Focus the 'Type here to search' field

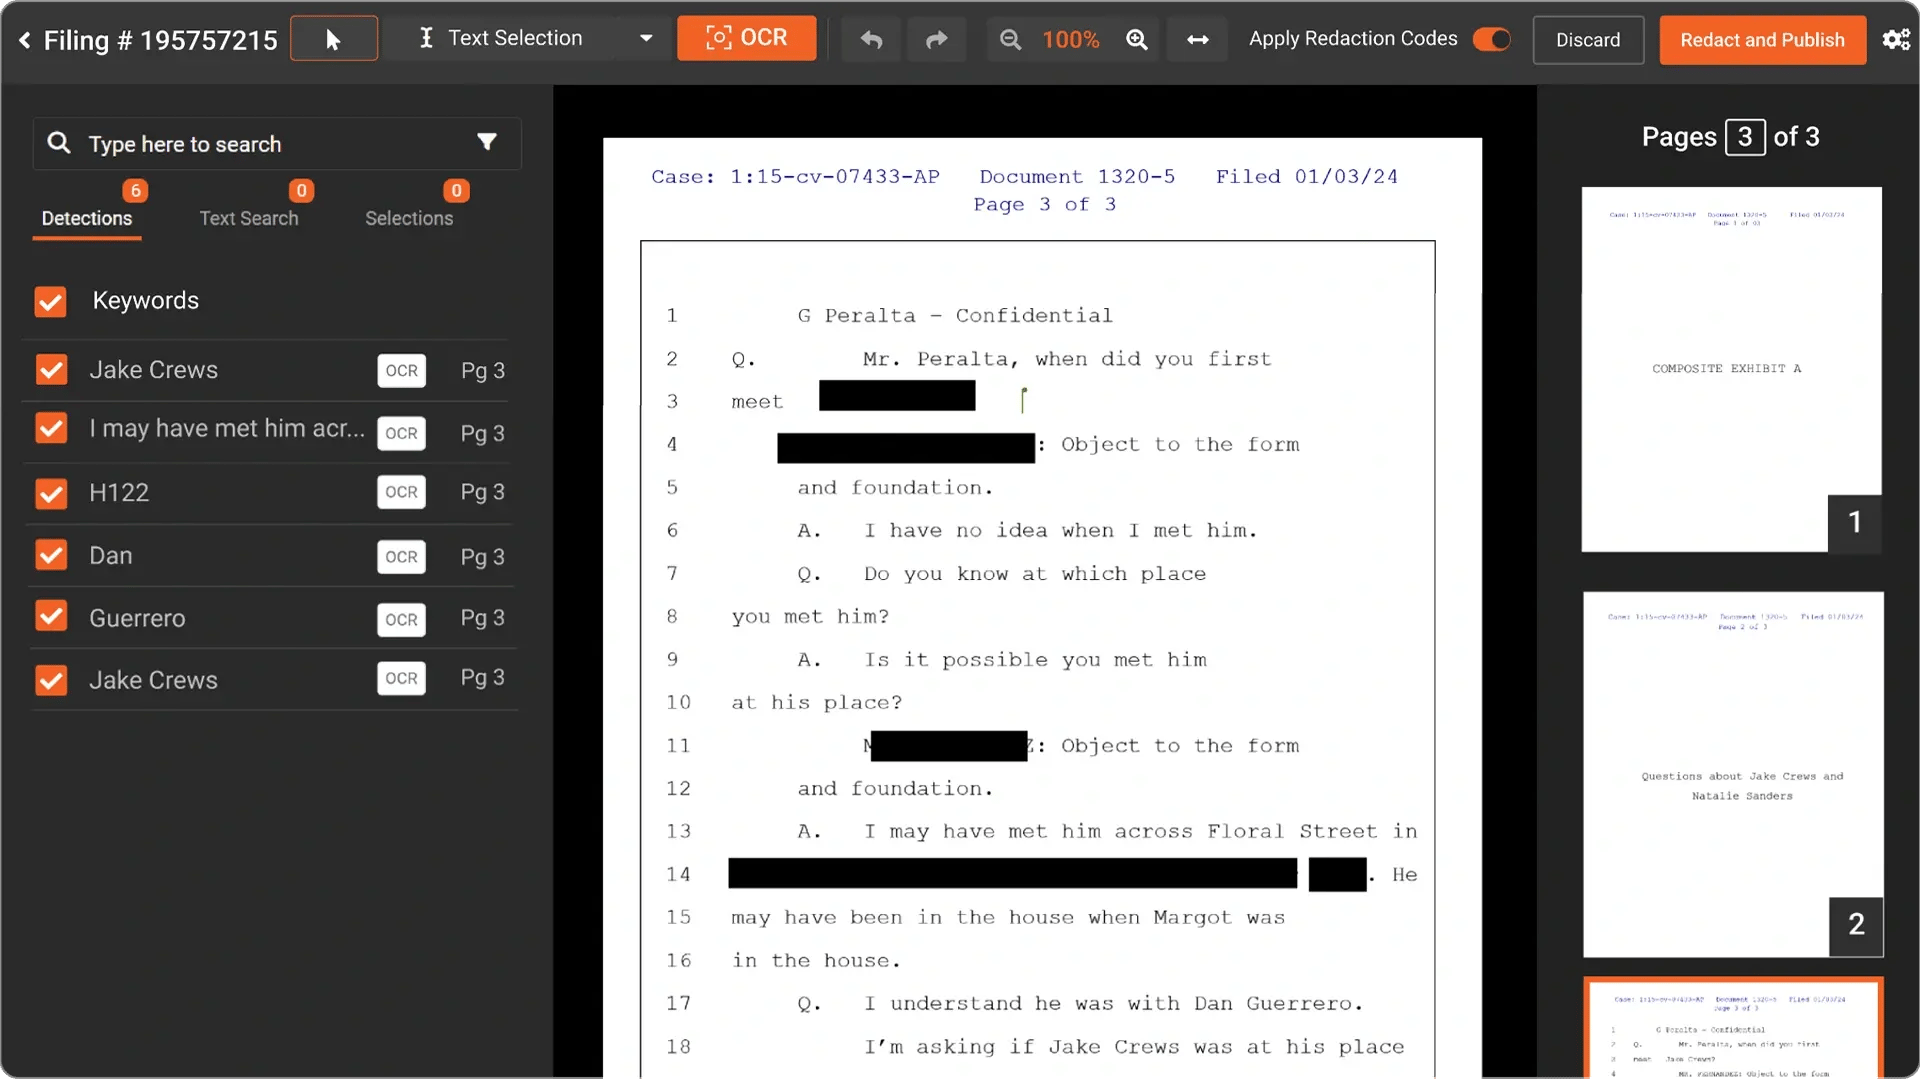pyautogui.click(x=277, y=144)
